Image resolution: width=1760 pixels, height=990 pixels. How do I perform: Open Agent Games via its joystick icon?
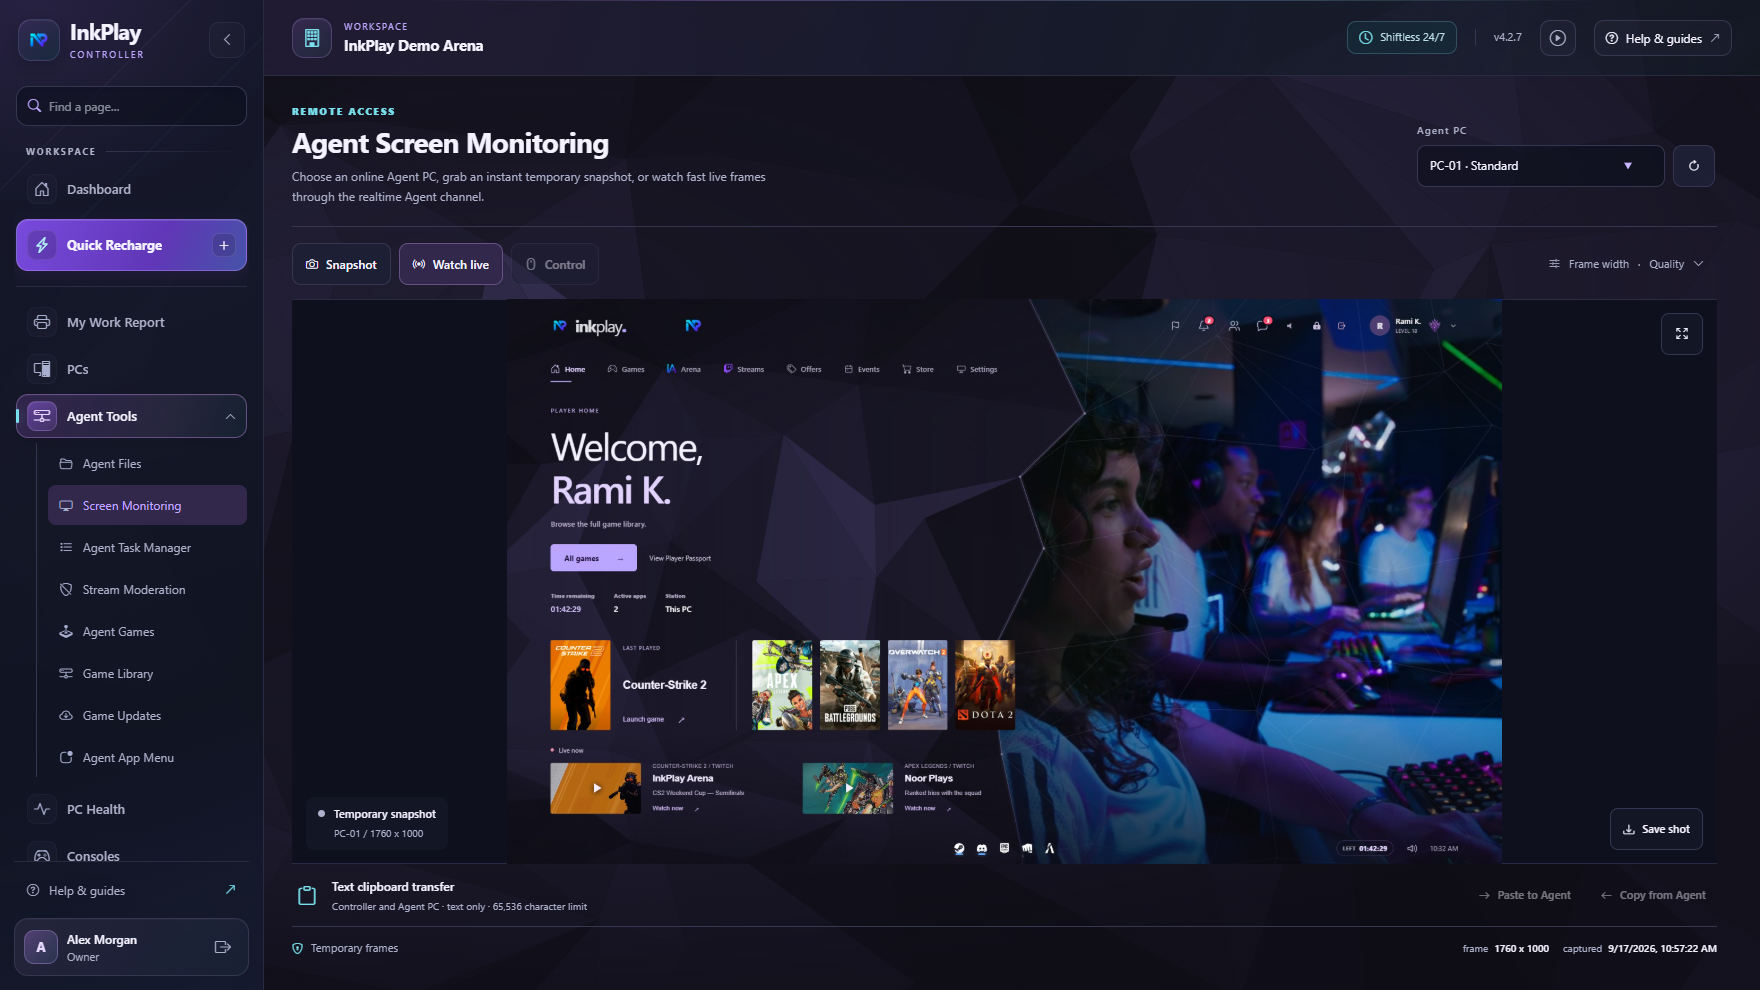tap(66, 632)
